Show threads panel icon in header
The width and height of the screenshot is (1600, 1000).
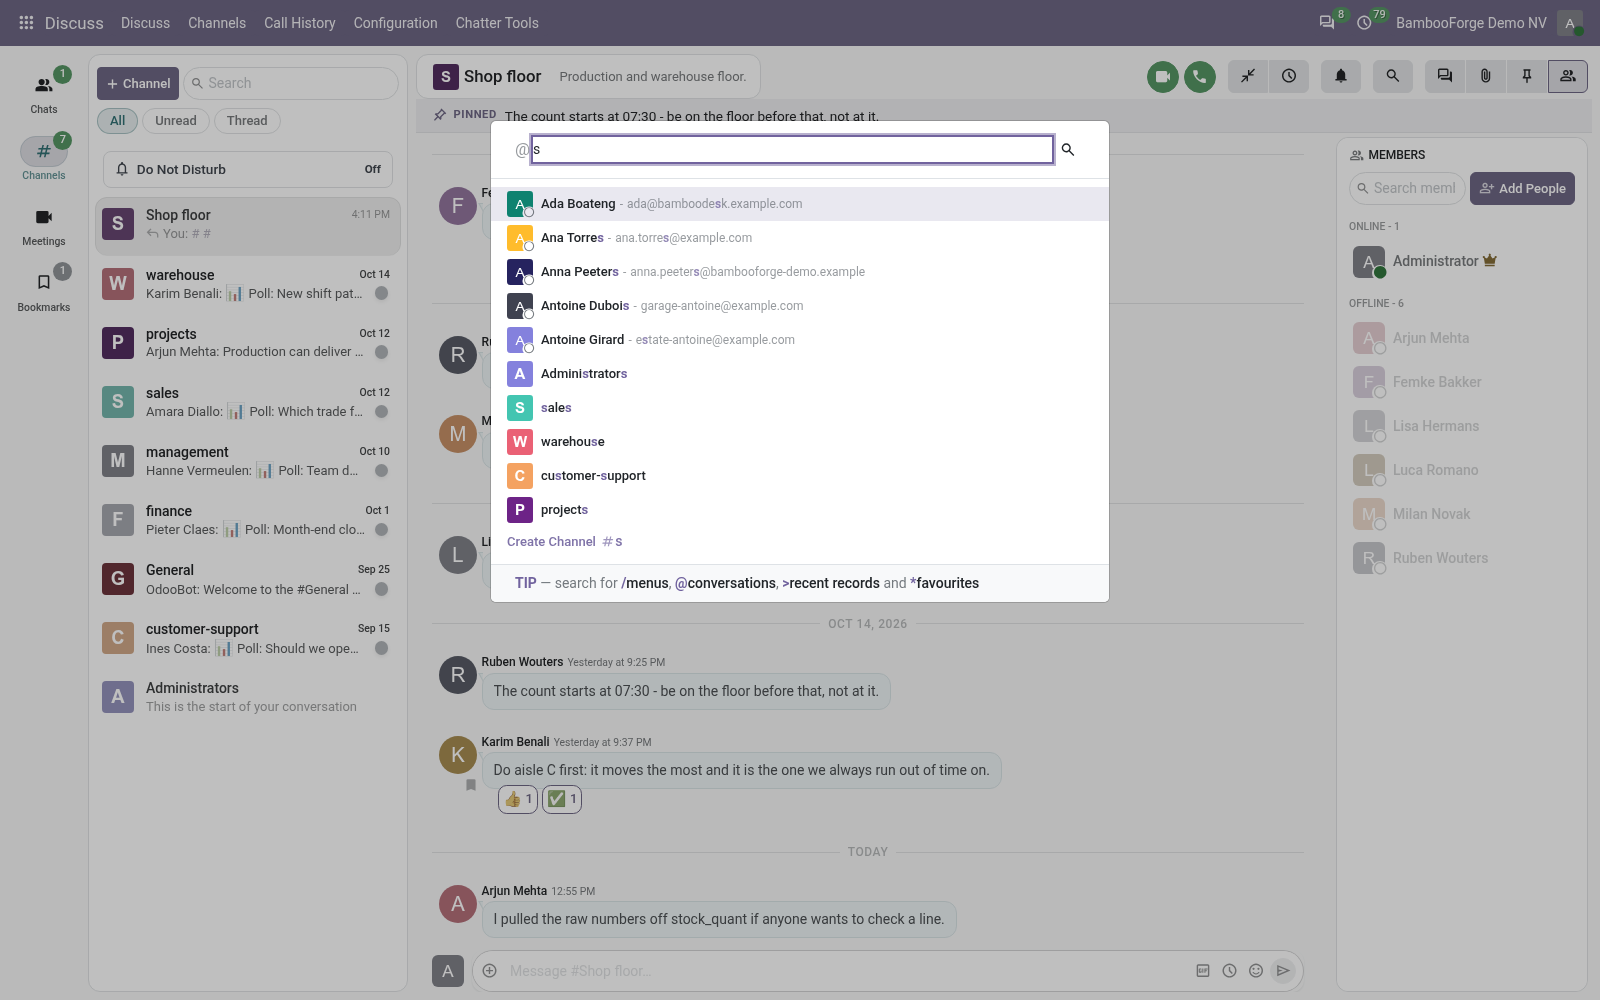[x=1445, y=76]
